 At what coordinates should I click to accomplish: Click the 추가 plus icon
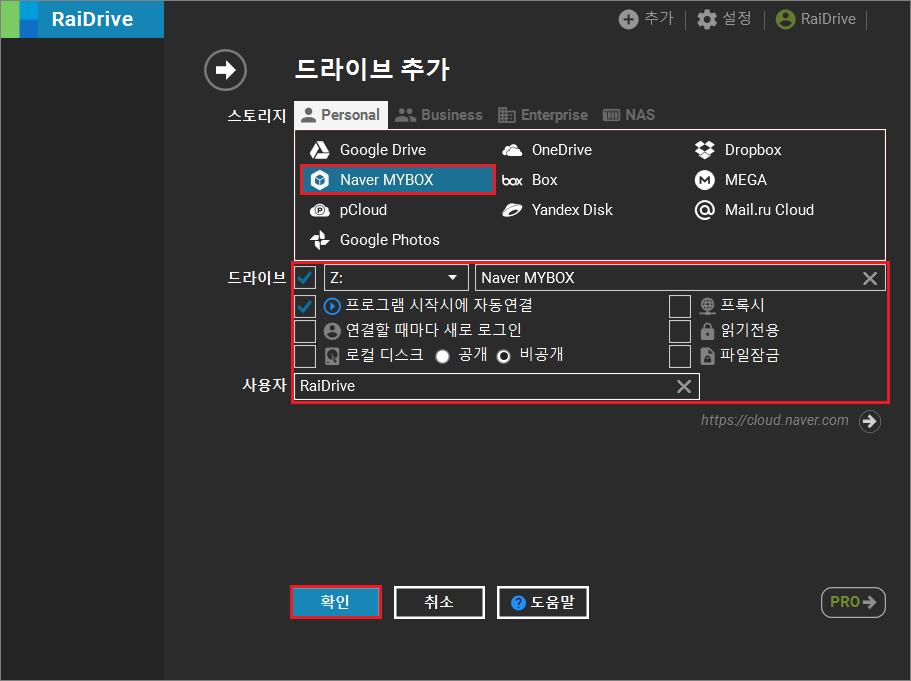[628, 19]
